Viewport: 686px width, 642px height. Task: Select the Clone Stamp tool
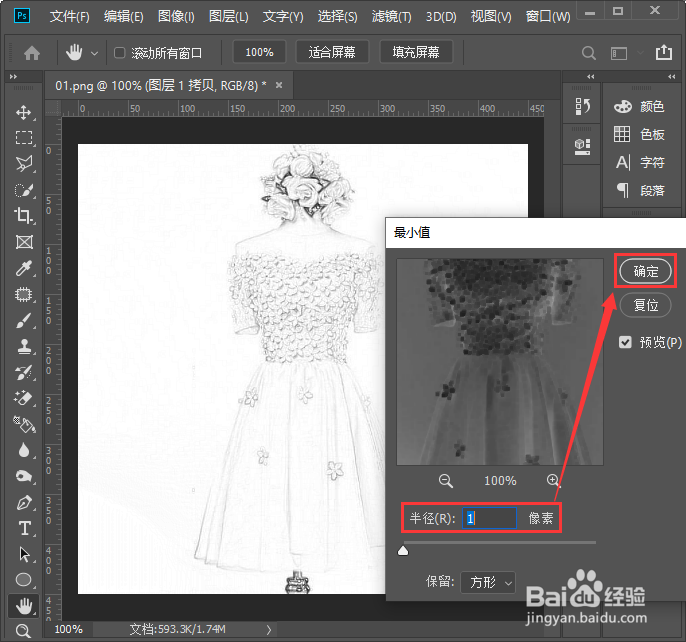[x=24, y=347]
